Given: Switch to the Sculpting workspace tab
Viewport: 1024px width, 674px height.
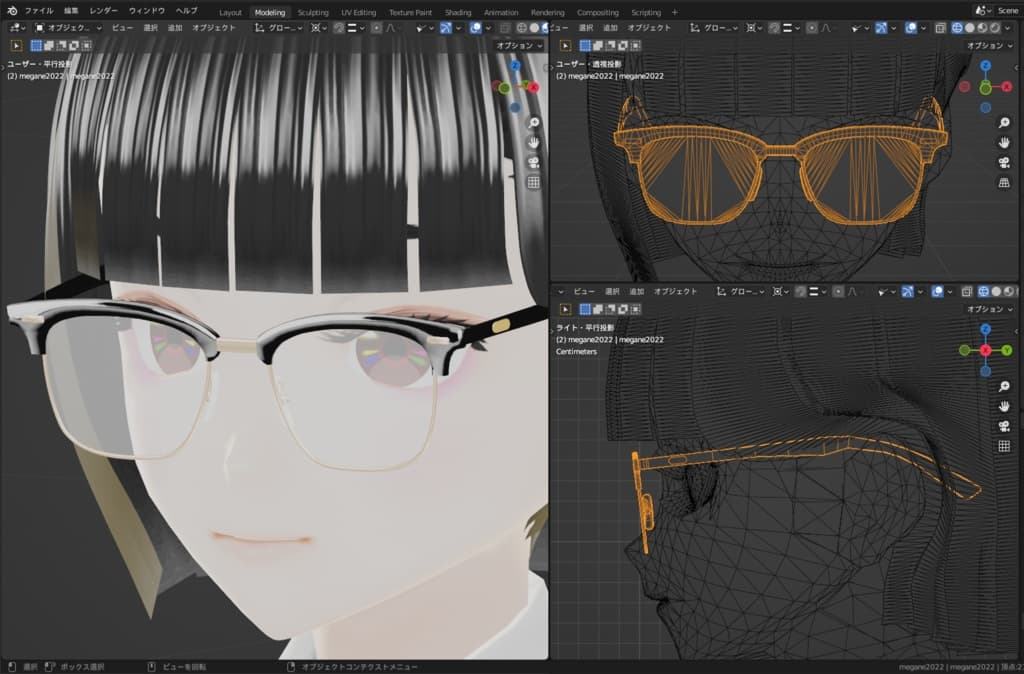Looking at the screenshot, I should tap(313, 12).
